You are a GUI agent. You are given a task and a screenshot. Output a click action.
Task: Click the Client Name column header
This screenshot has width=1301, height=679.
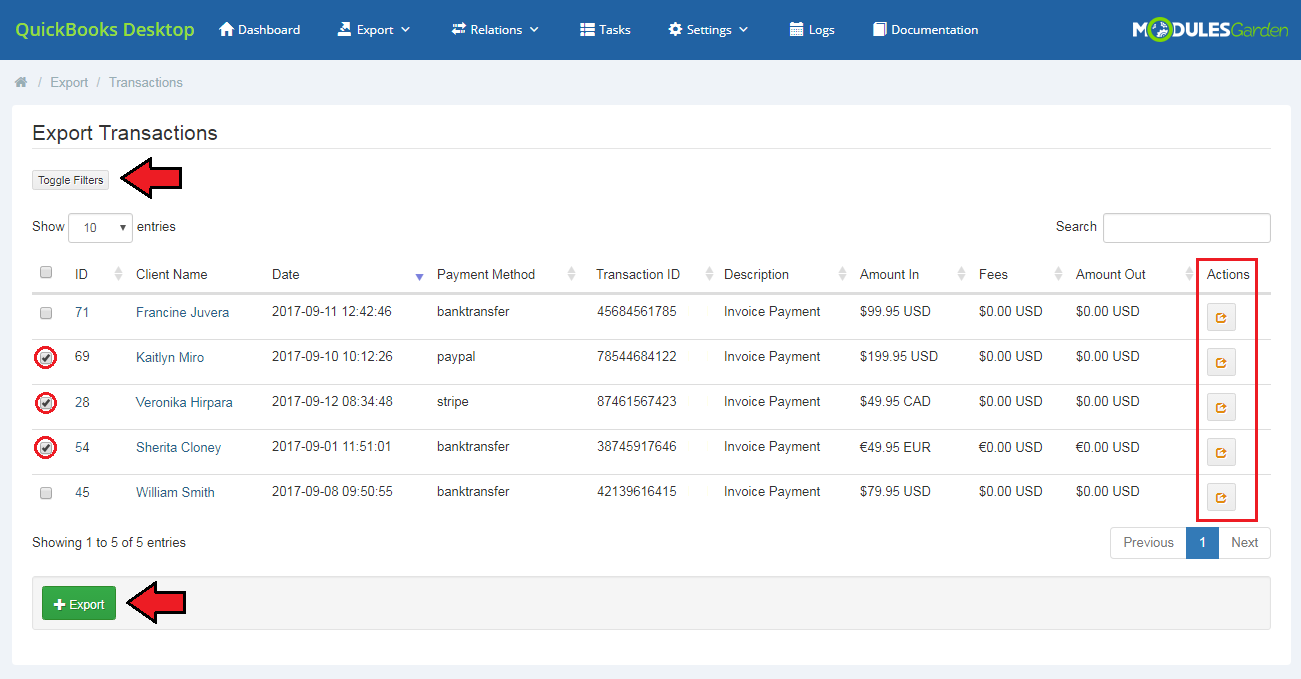click(x=172, y=274)
